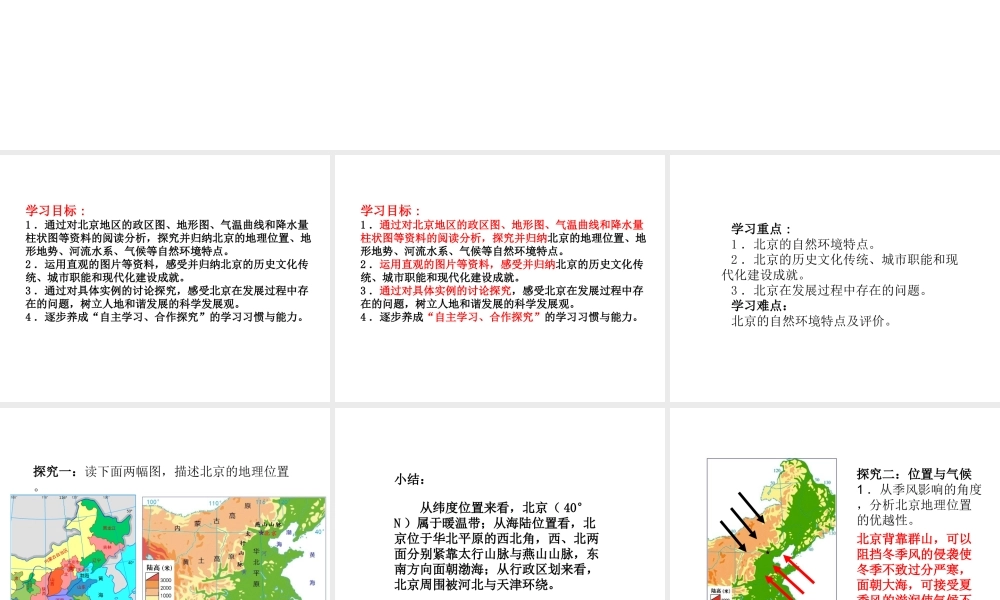This screenshot has height=600, width=1000.
Task: Select the 学习目标 slide with red highlights
Action: point(499,278)
